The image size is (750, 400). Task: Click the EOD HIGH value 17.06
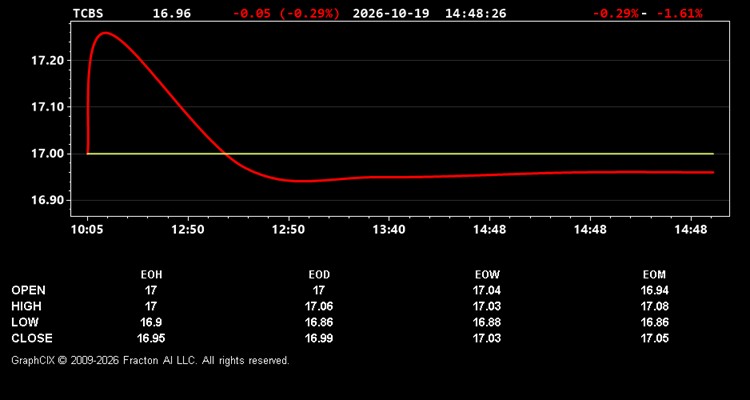pyautogui.click(x=319, y=306)
